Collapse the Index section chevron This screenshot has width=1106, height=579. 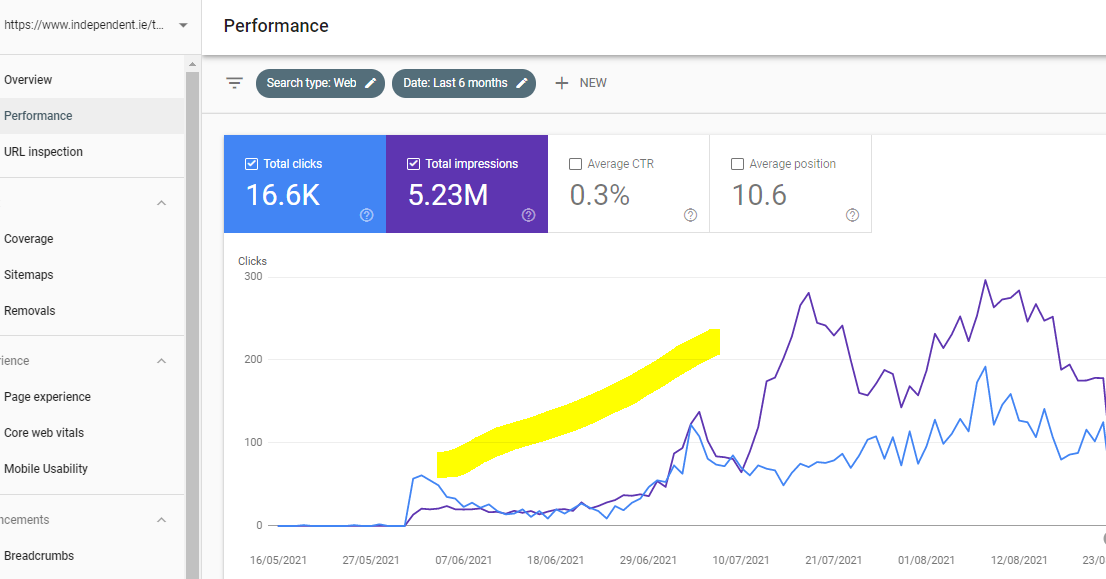pos(161,203)
